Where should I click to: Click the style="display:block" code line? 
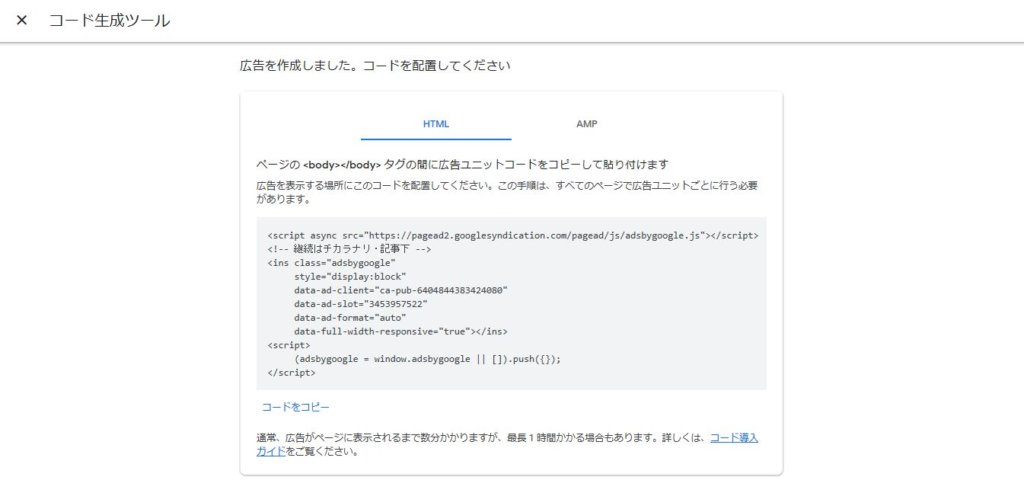pyautogui.click(x=350, y=277)
